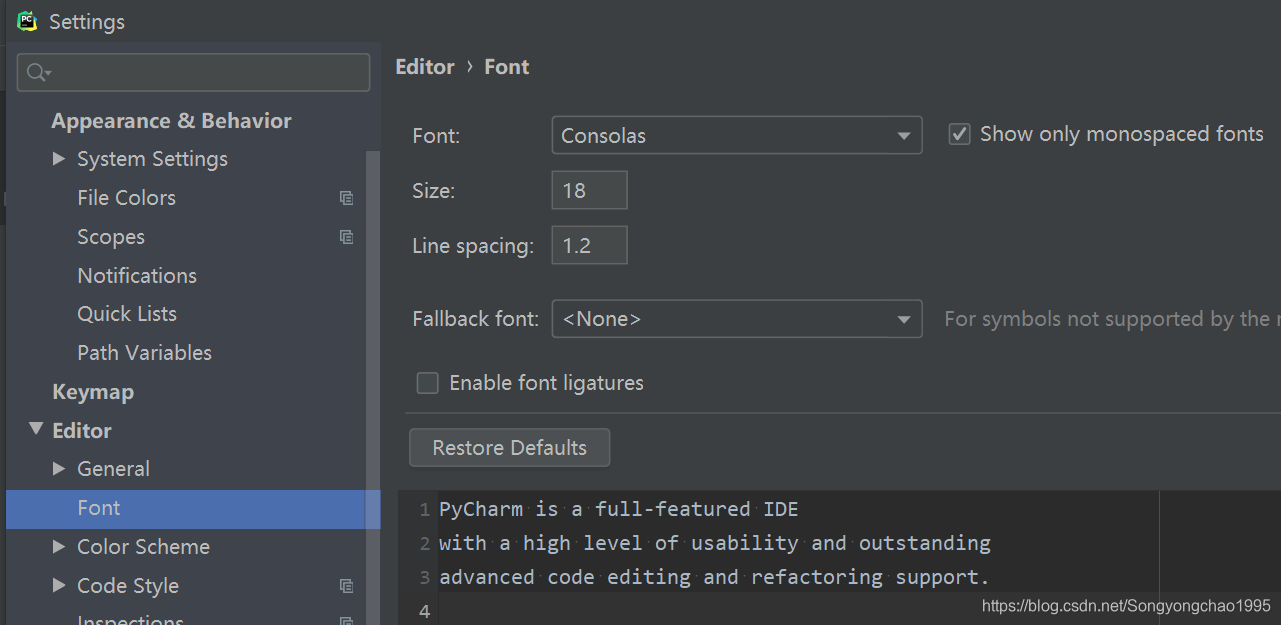Click the Font breadcrumb title
Viewport: 1281px width, 625px height.
[x=507, y=67]
